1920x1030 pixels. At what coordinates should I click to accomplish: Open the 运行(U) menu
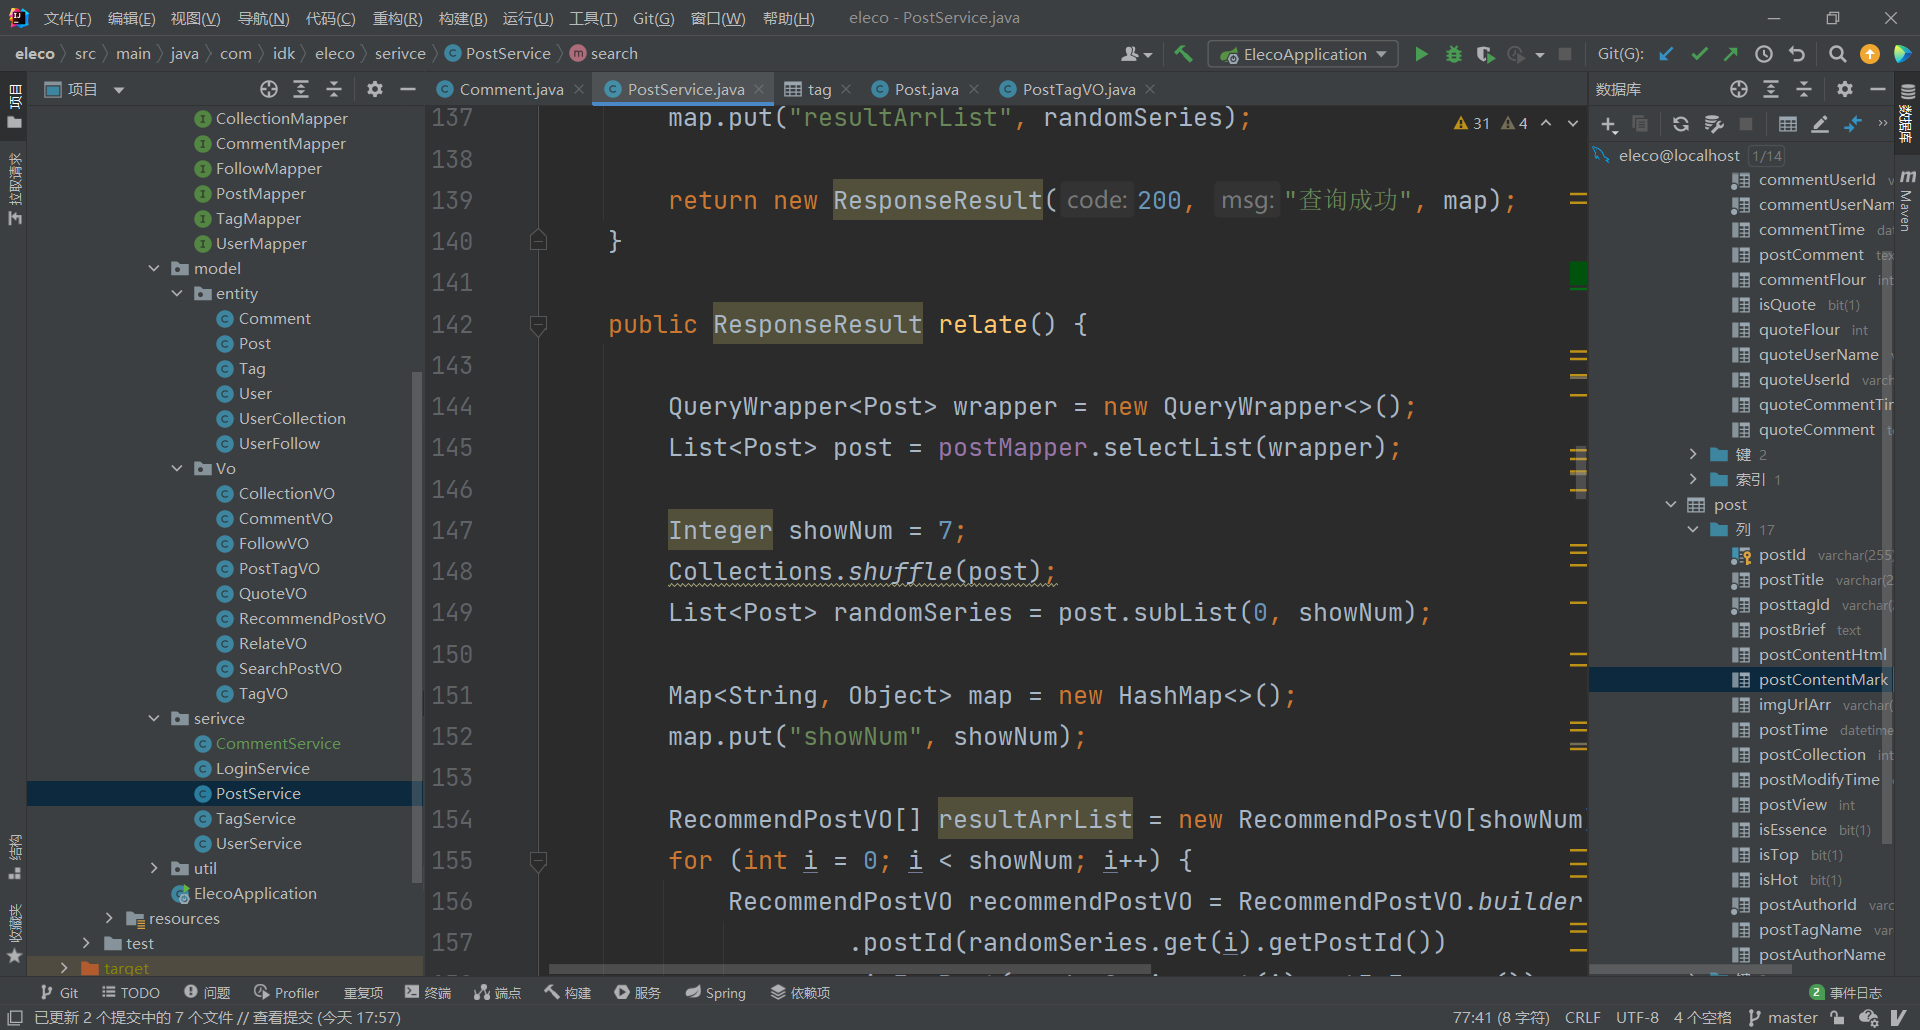coord(527,18)
